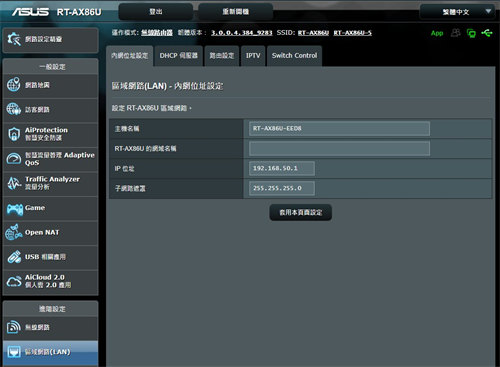Viewport: 500px width, 367px height.
Task: Select Traffic Analyzer menu label
Action: 52,183
